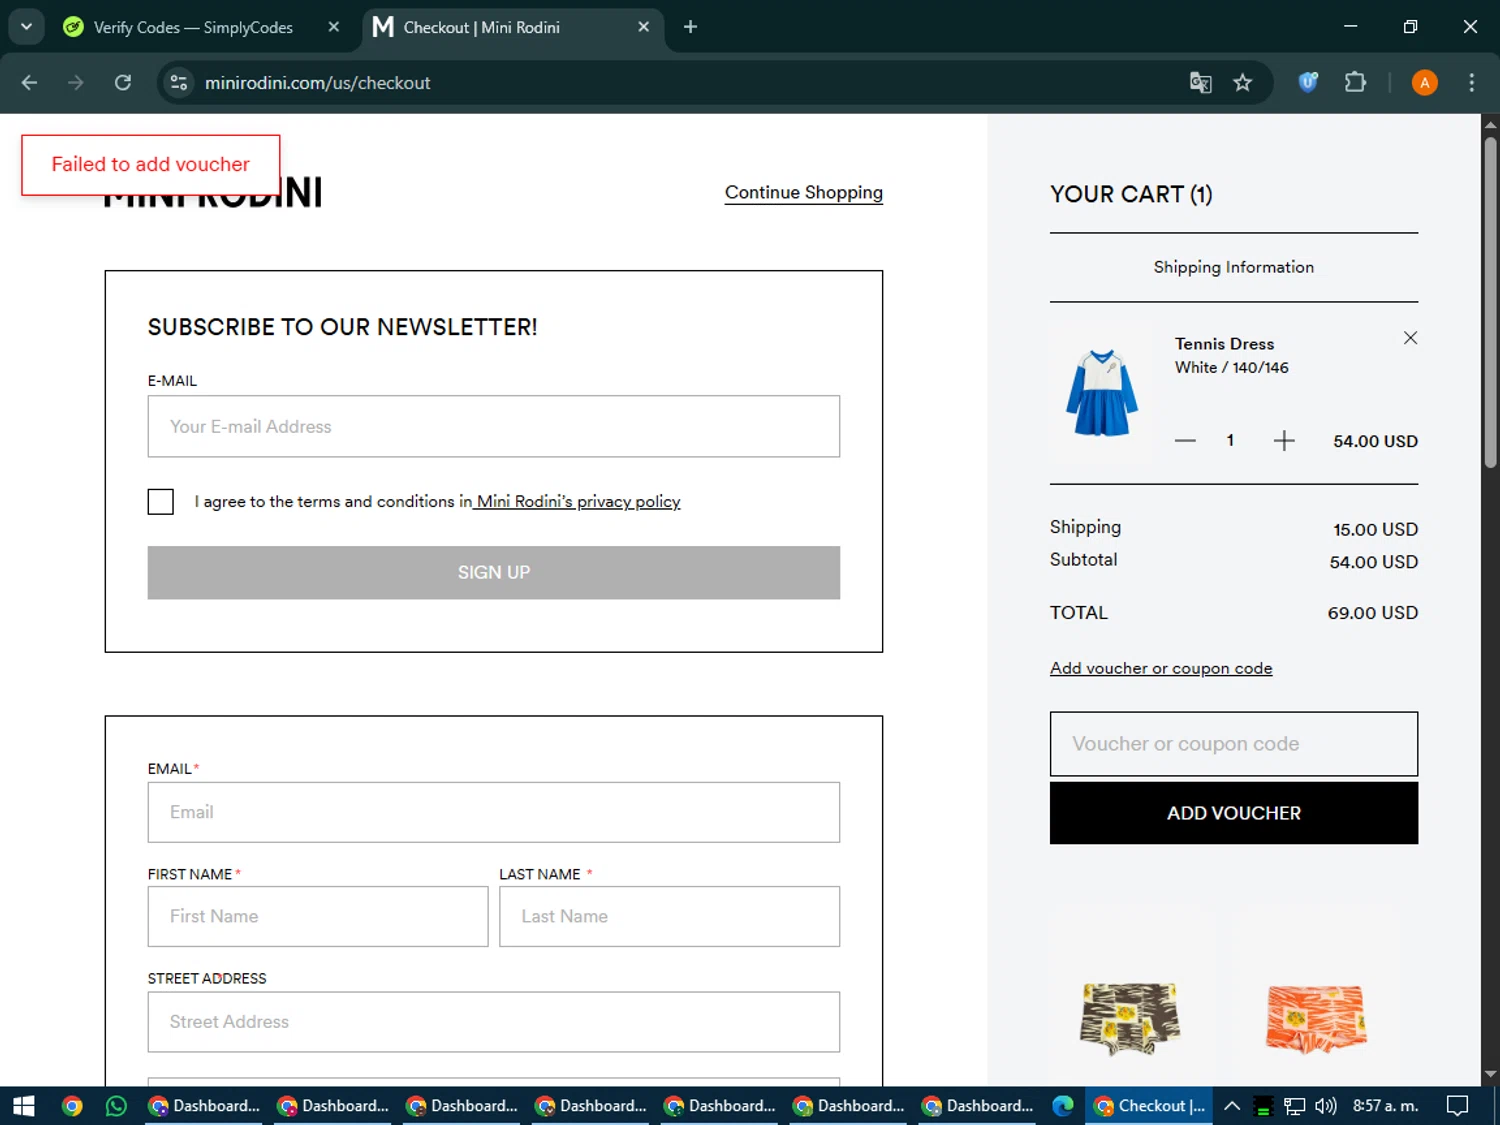Image resolution: width=1500 pixels, height=1125 pixels.
Task: Close the Verify Codes SimplyCodes tab
Action: (334, 27)
